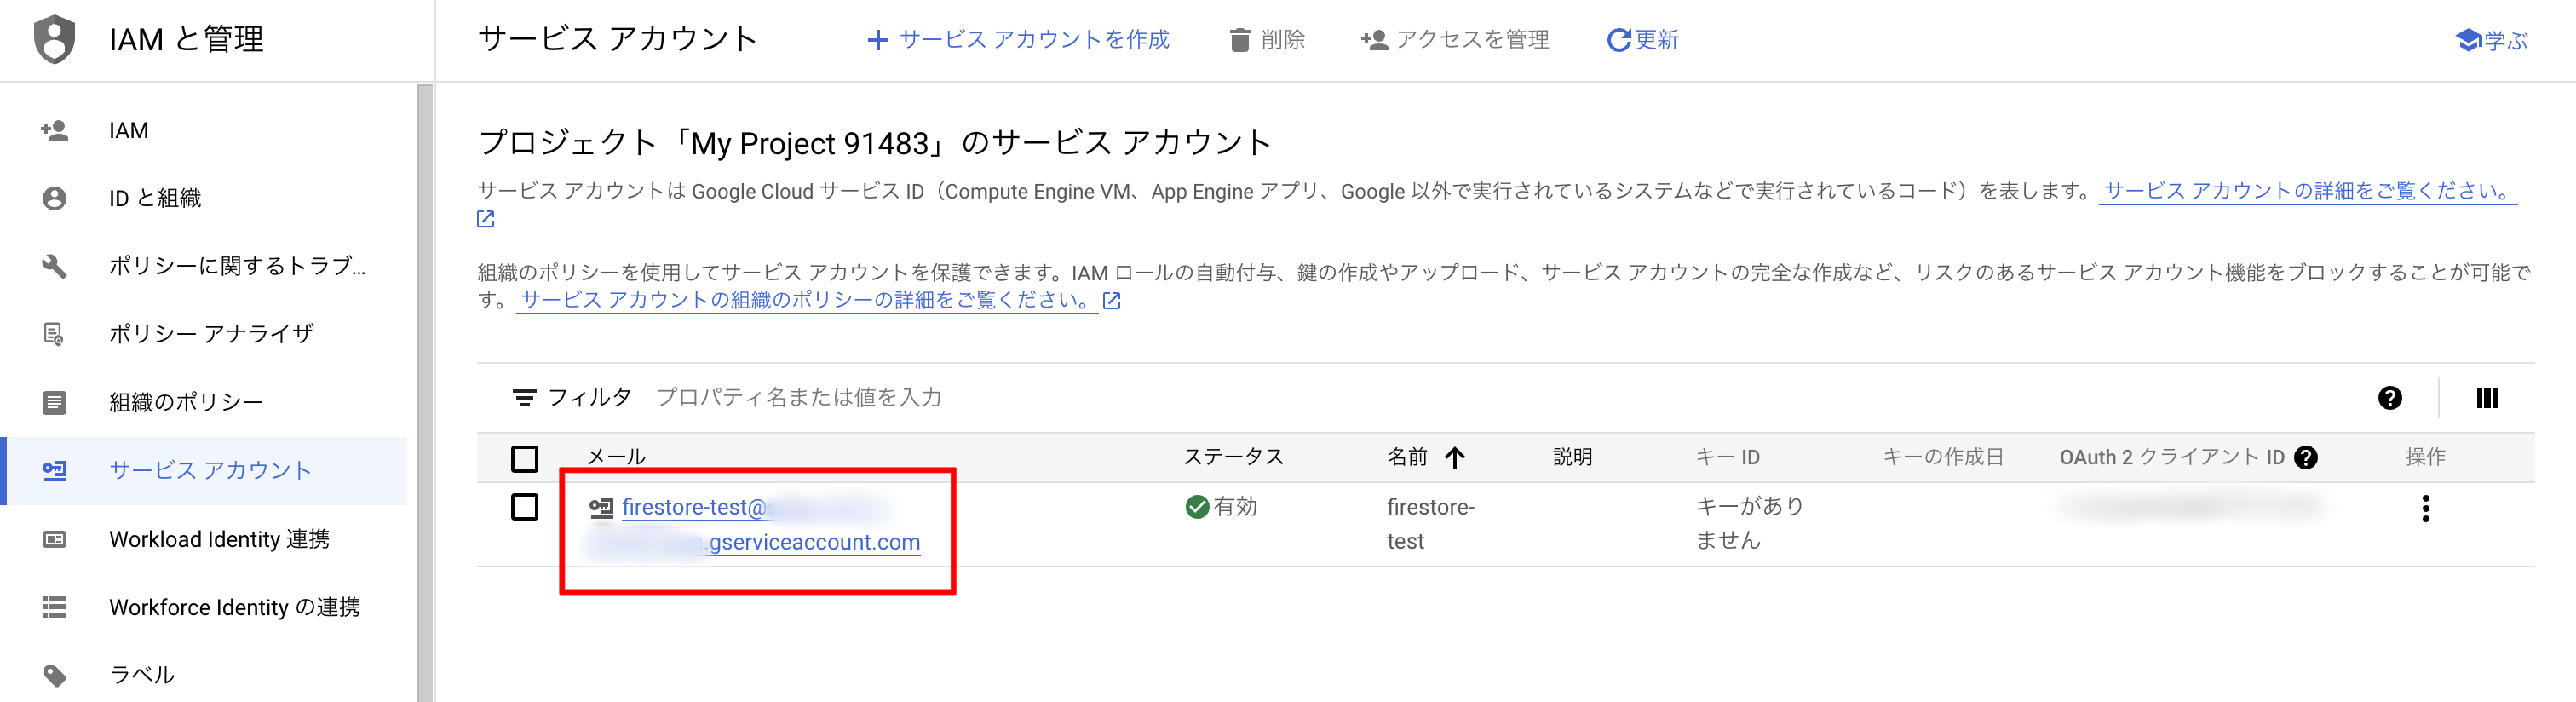Click the policy analyzer document icon

click(x=54, y=334)
